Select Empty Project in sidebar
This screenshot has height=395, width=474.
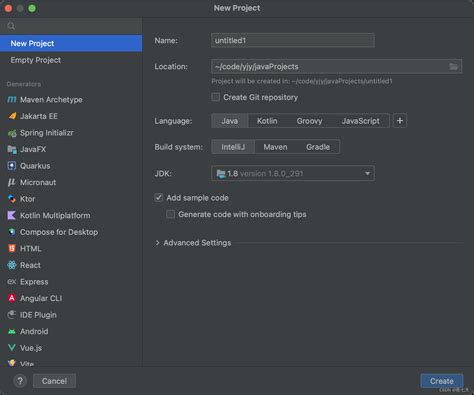71,60
